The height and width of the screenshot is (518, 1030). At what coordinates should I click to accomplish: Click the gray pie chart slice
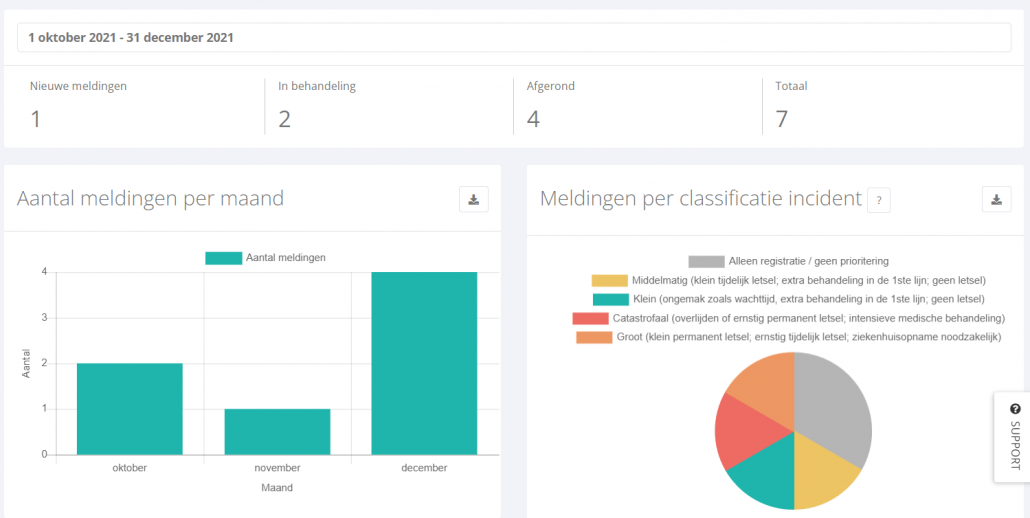tap(838, 407)
